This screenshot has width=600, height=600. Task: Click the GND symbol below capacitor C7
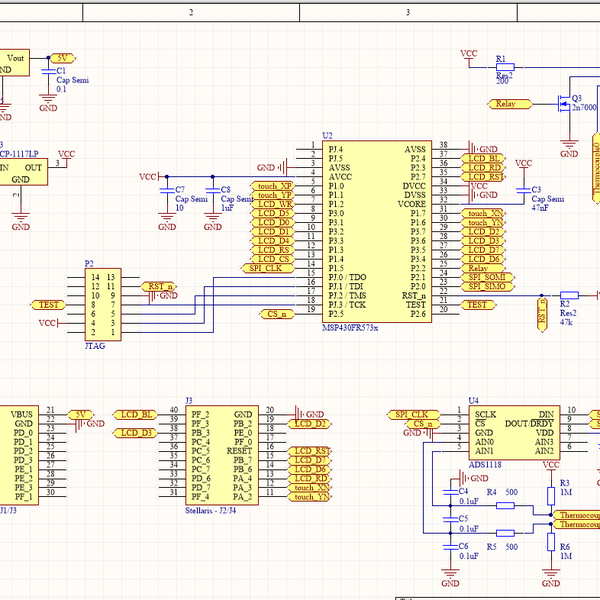tap(167, 222)
